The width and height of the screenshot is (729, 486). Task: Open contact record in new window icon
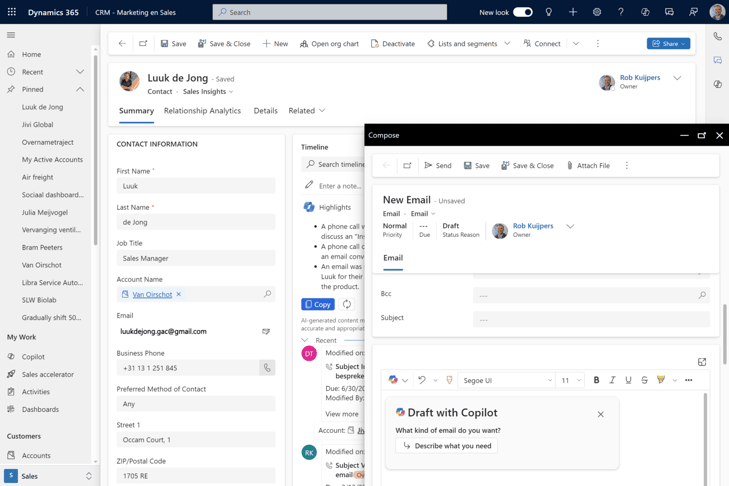(x=143, y=43)
